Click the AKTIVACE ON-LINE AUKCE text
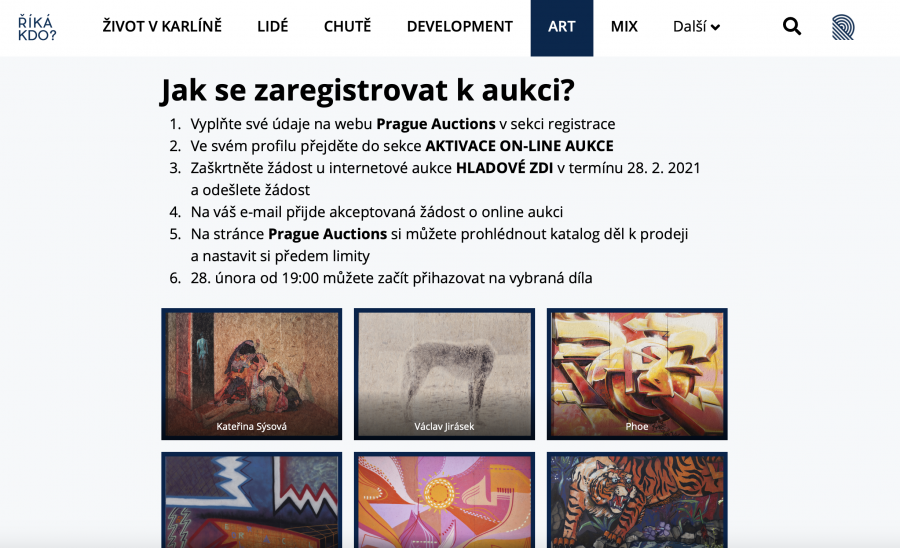Screen dimensions: 900x548 click(x=519, y=146)
